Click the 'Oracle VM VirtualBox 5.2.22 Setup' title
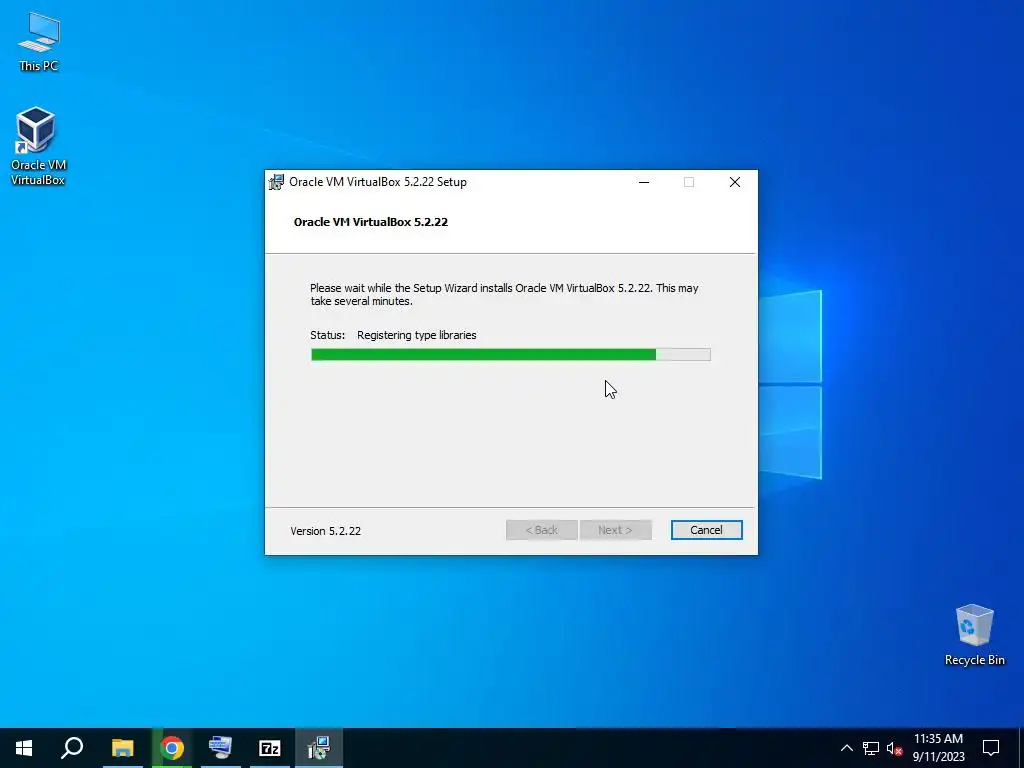The height and width of the screenshot is (768, 1024). click(377, 182)
